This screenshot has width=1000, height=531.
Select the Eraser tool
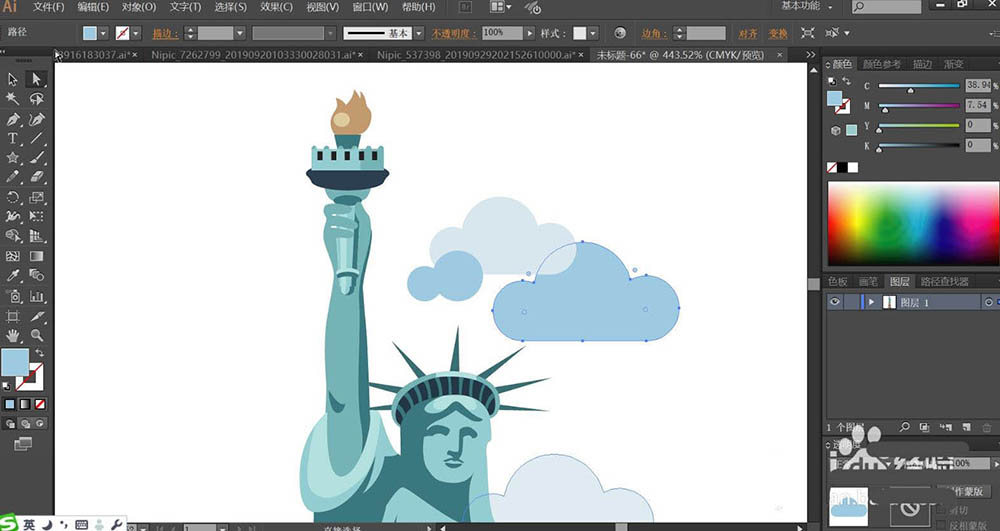point(36,177)
